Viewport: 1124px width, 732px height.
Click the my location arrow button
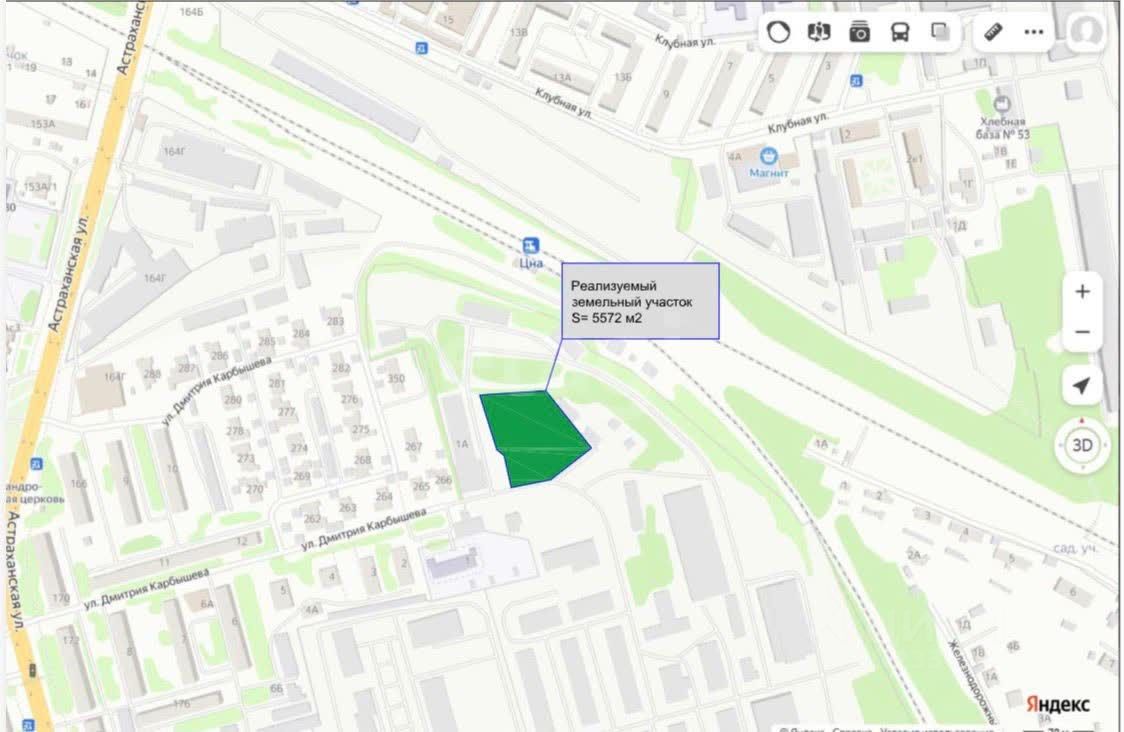point(1082,385)
